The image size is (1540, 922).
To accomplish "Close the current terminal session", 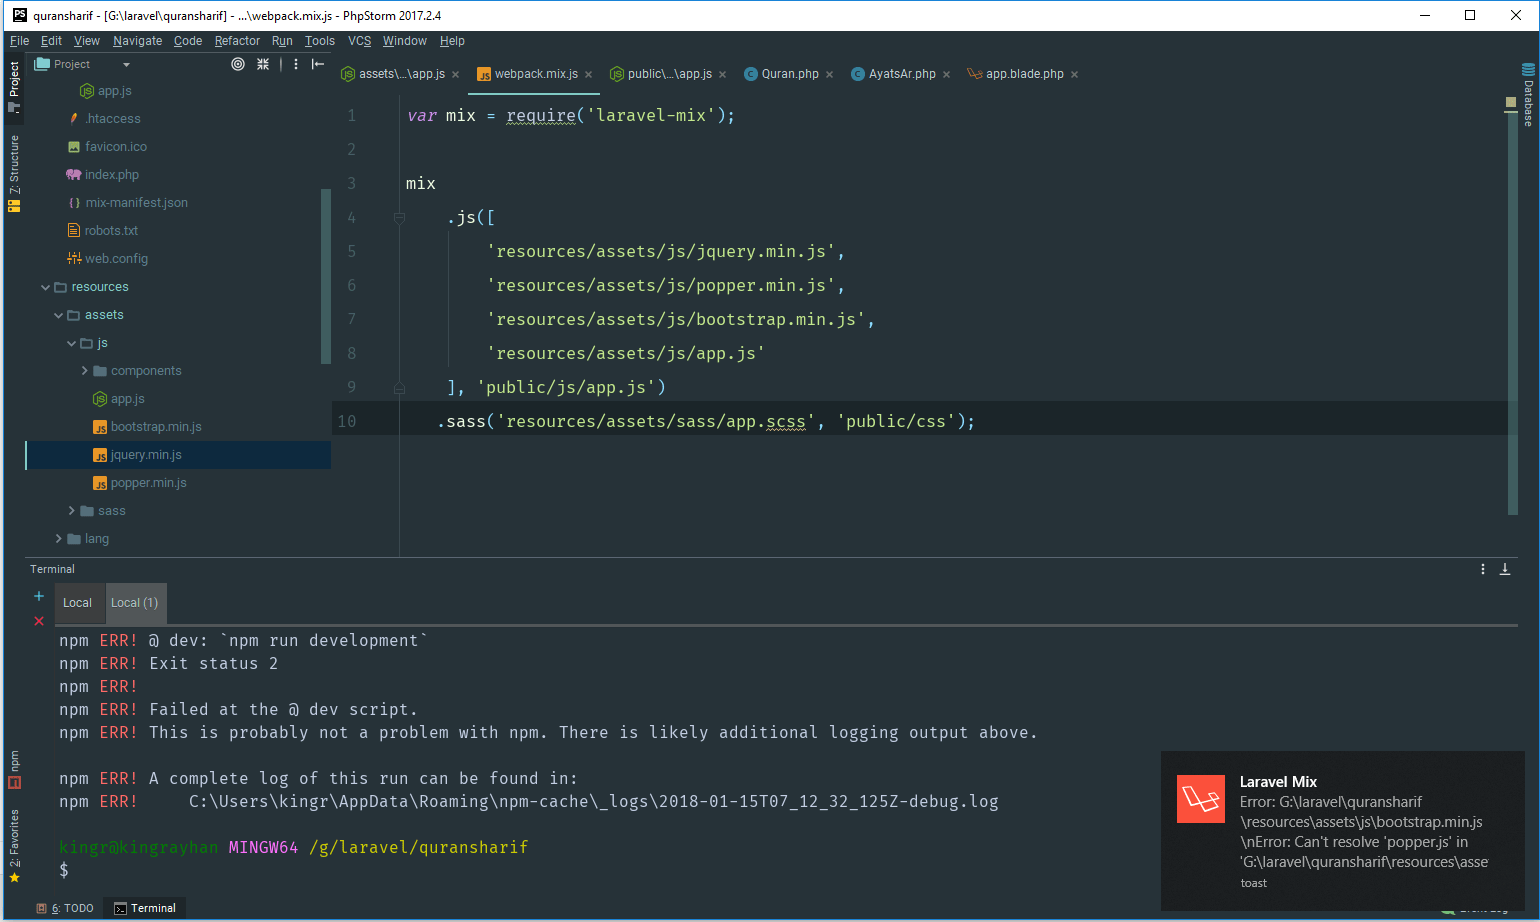I will (x=38, y=620).
